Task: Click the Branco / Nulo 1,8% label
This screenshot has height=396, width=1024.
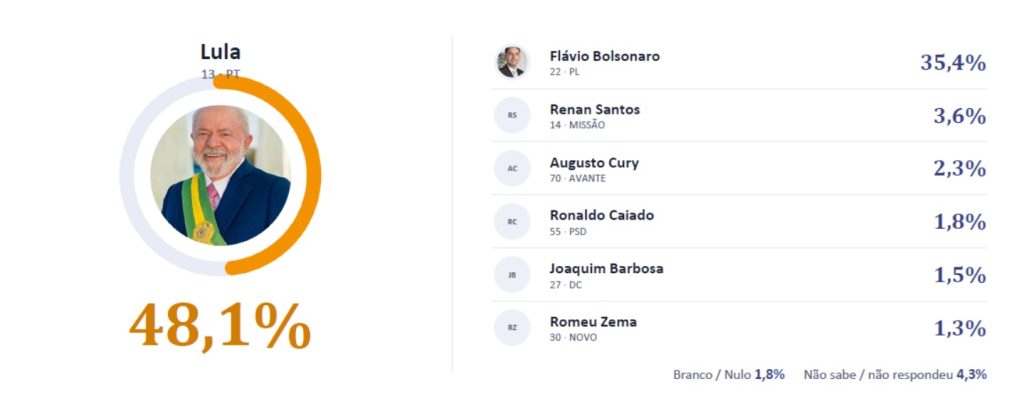Action: point(729,375)
